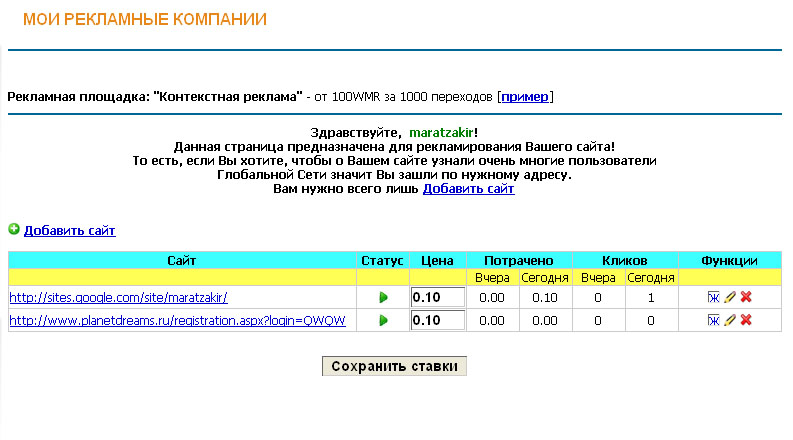Edit the sites.google.com site with pencil icon
The width and height of the screenshot is (793, 440).
tap(730, 297)
